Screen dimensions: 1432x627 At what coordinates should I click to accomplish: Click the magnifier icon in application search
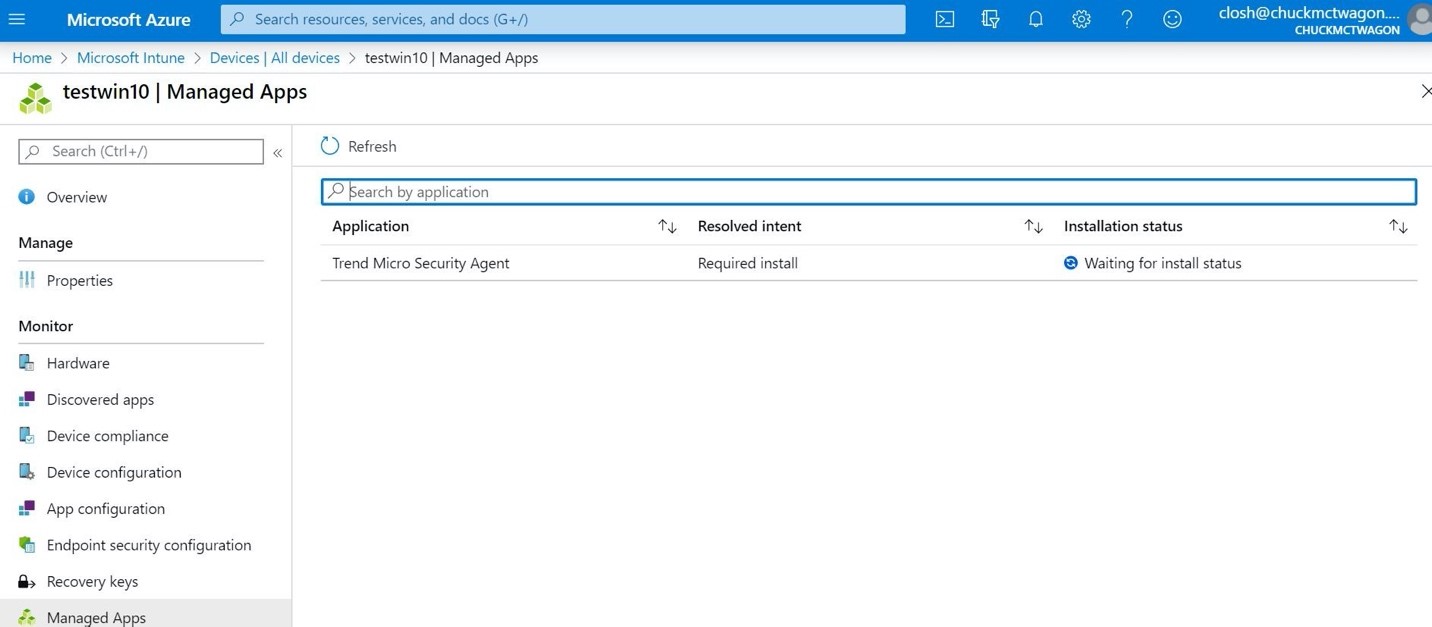pyautogui.click(x=336, y=191)
